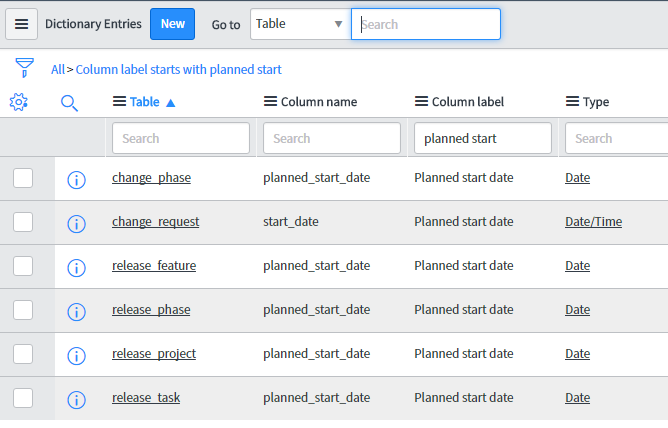Preview change_phase record info icon
The height and width of the screenshot is (428, 668).
pyautogui.click(x=76, y=180)
